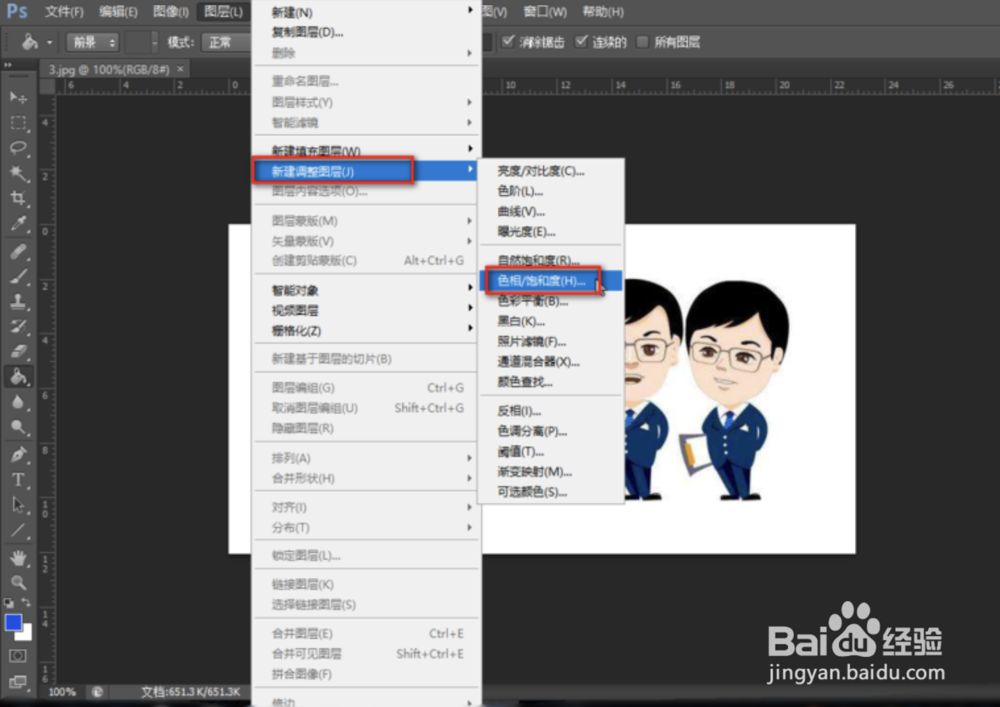Open the 文件(F) menu
This screenshot has width=1000, height=707.
point(64,11)
